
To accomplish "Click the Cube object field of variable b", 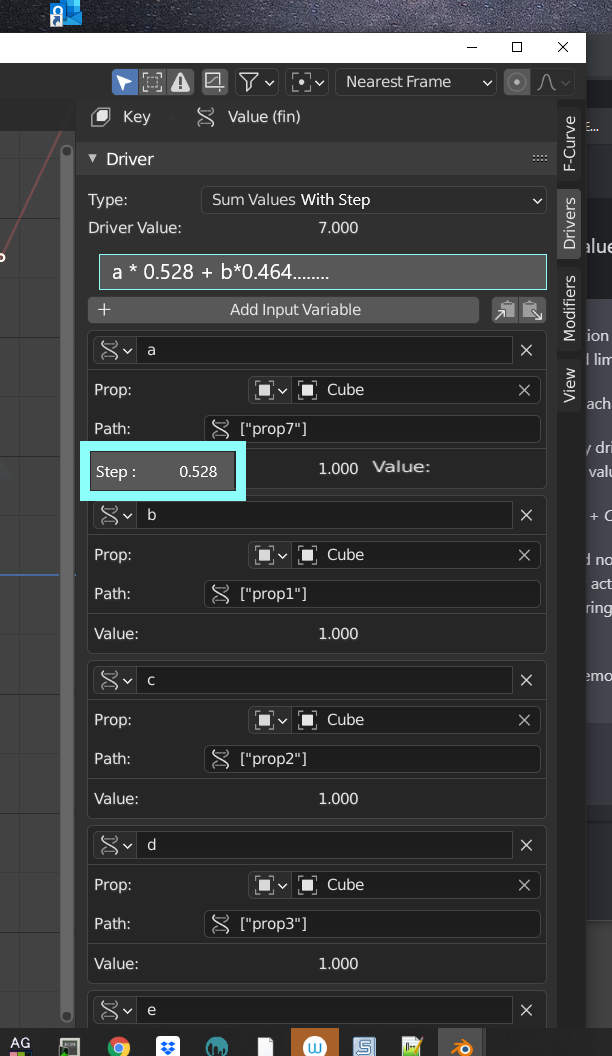I will coord(401,555).
